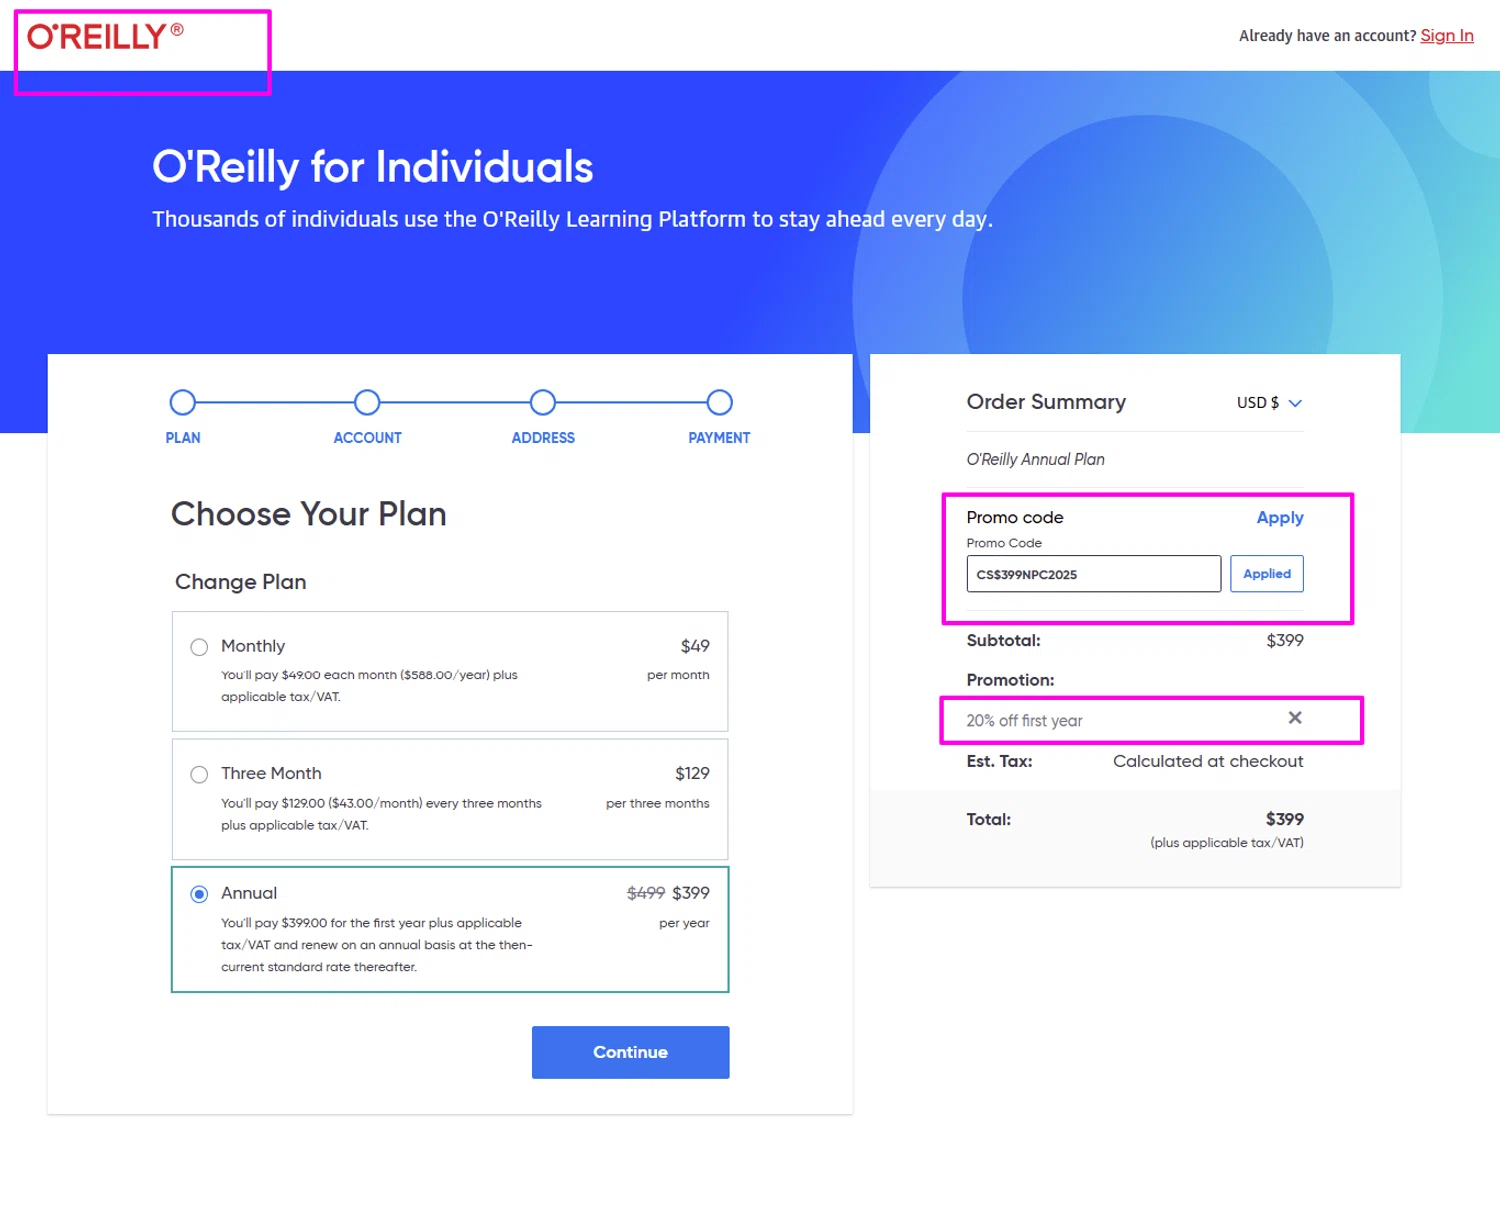Click the Monthly plan description text
The height and width of the screenshot is (1211, 1500).
tap(369, 686)
